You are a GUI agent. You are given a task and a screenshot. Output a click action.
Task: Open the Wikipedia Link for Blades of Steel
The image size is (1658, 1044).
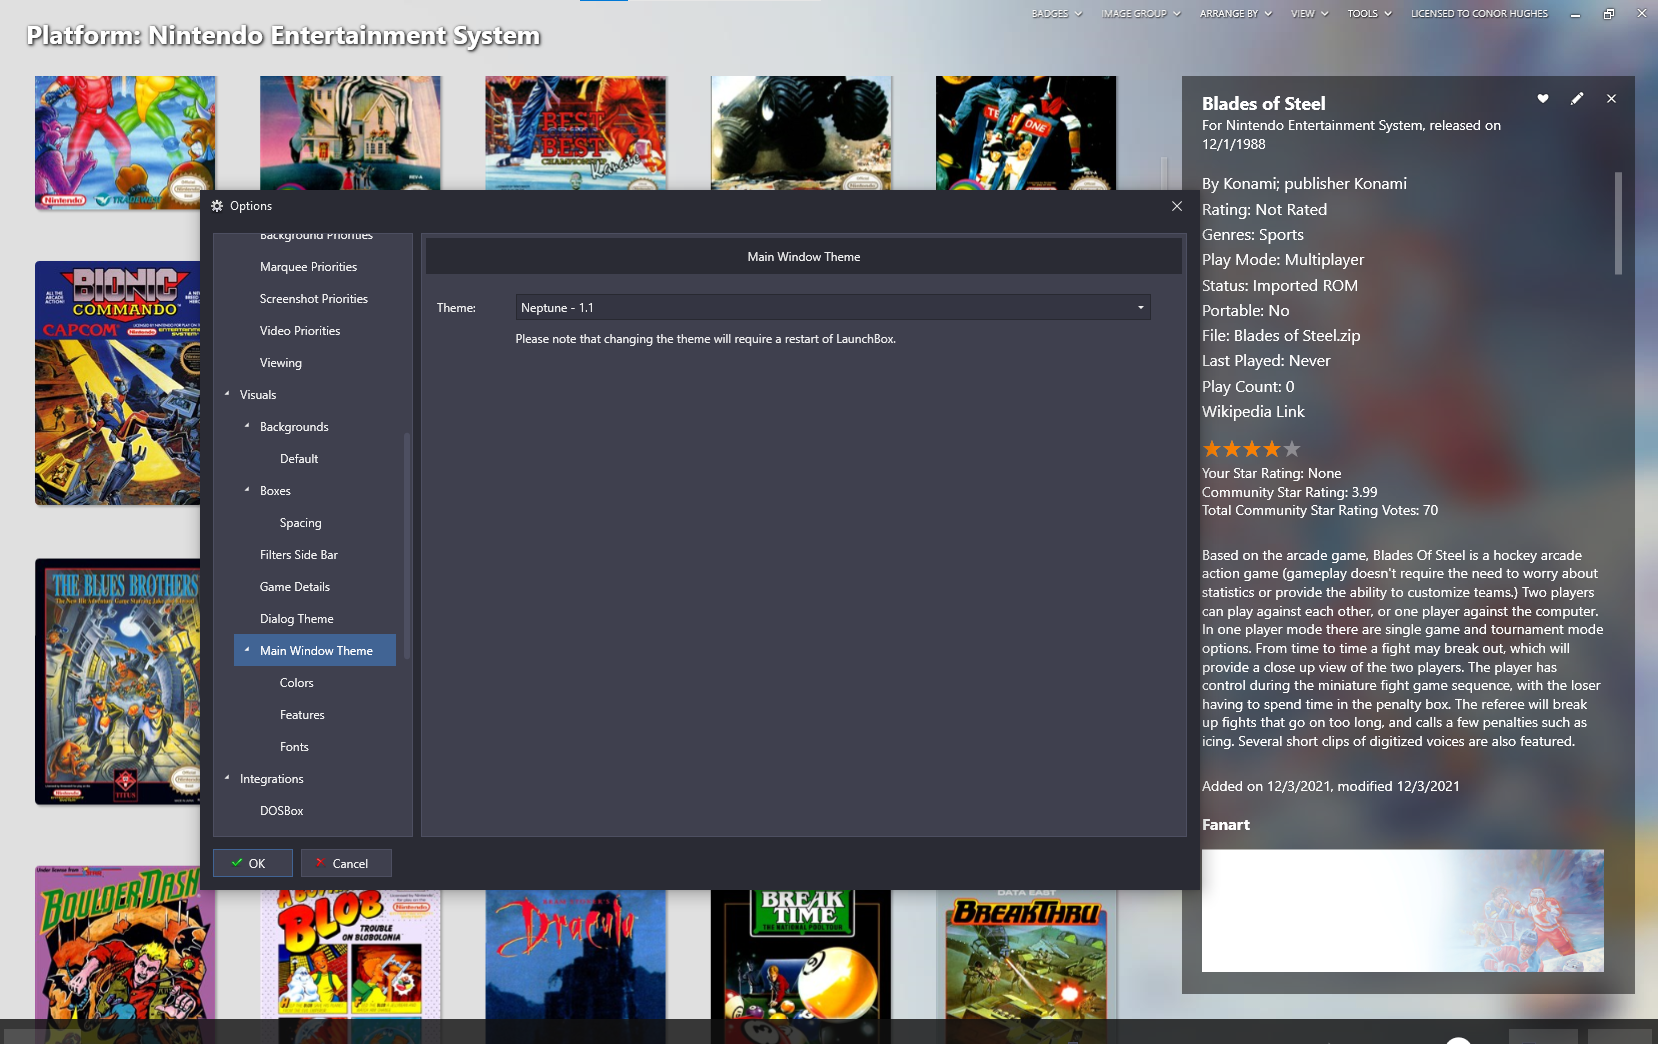point(1253,412)
